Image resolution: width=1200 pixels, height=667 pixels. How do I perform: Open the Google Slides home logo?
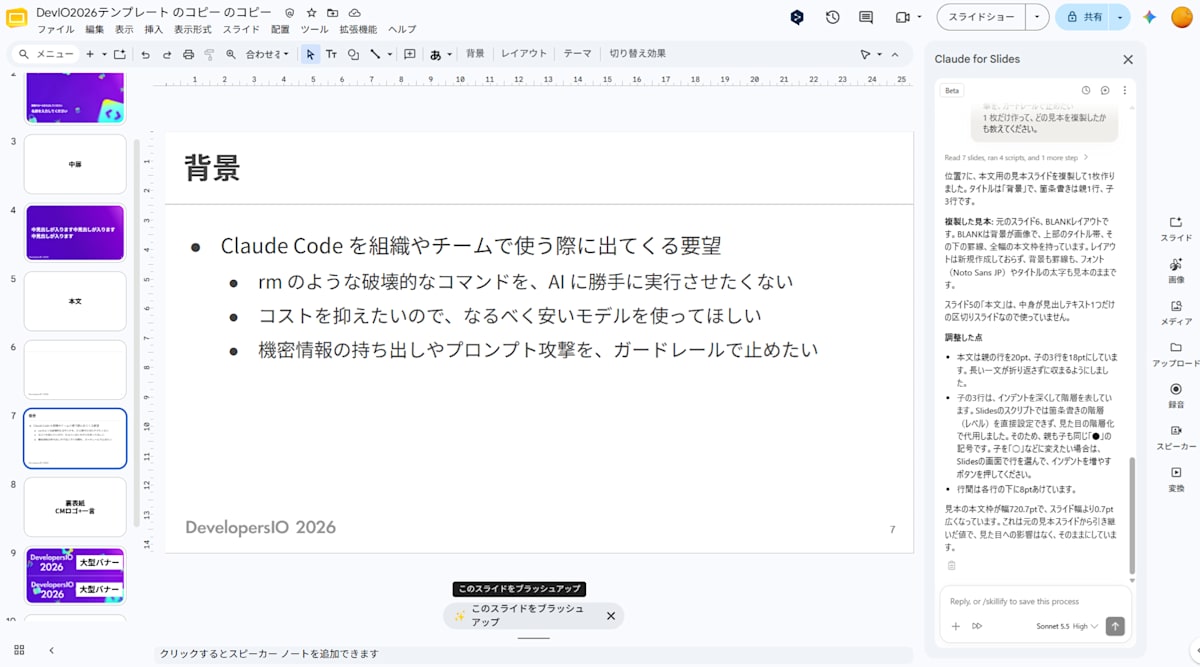tap(17, 17)
